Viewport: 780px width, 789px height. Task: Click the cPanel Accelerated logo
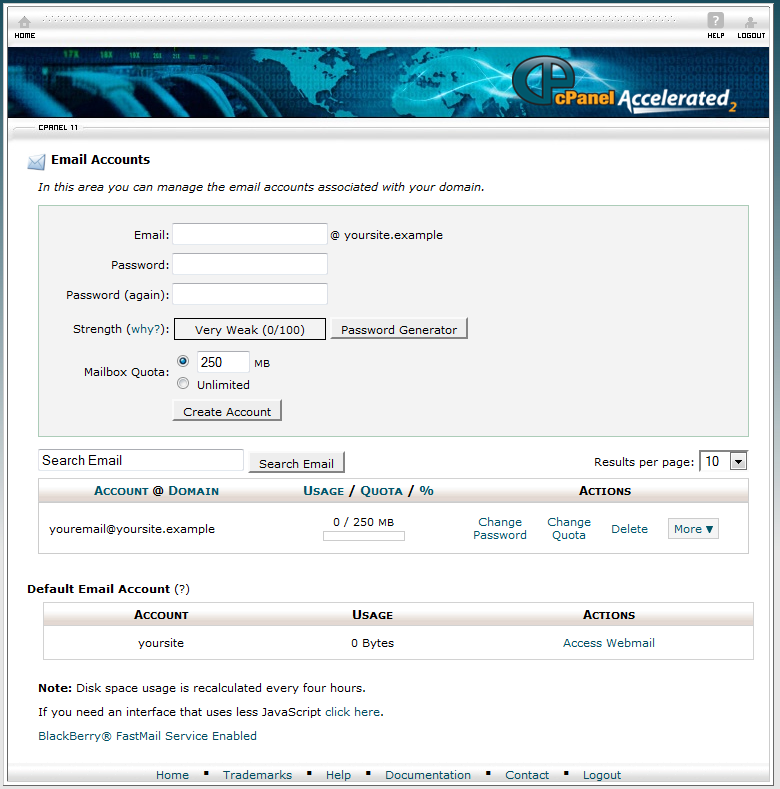624,85
